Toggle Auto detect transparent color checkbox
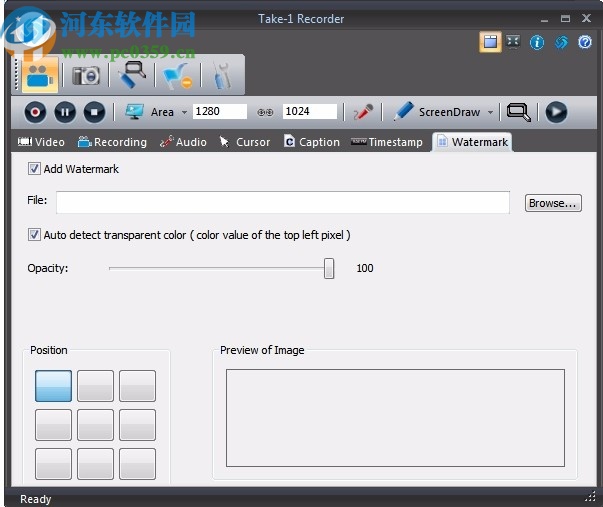Image resolution: width=603 pixels, height=507 pixels. pyautogui.click(x=34, y=235)
